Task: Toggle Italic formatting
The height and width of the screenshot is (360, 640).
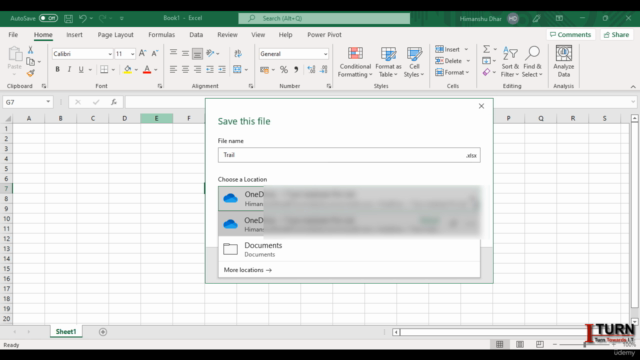Action: coord(69,69)
